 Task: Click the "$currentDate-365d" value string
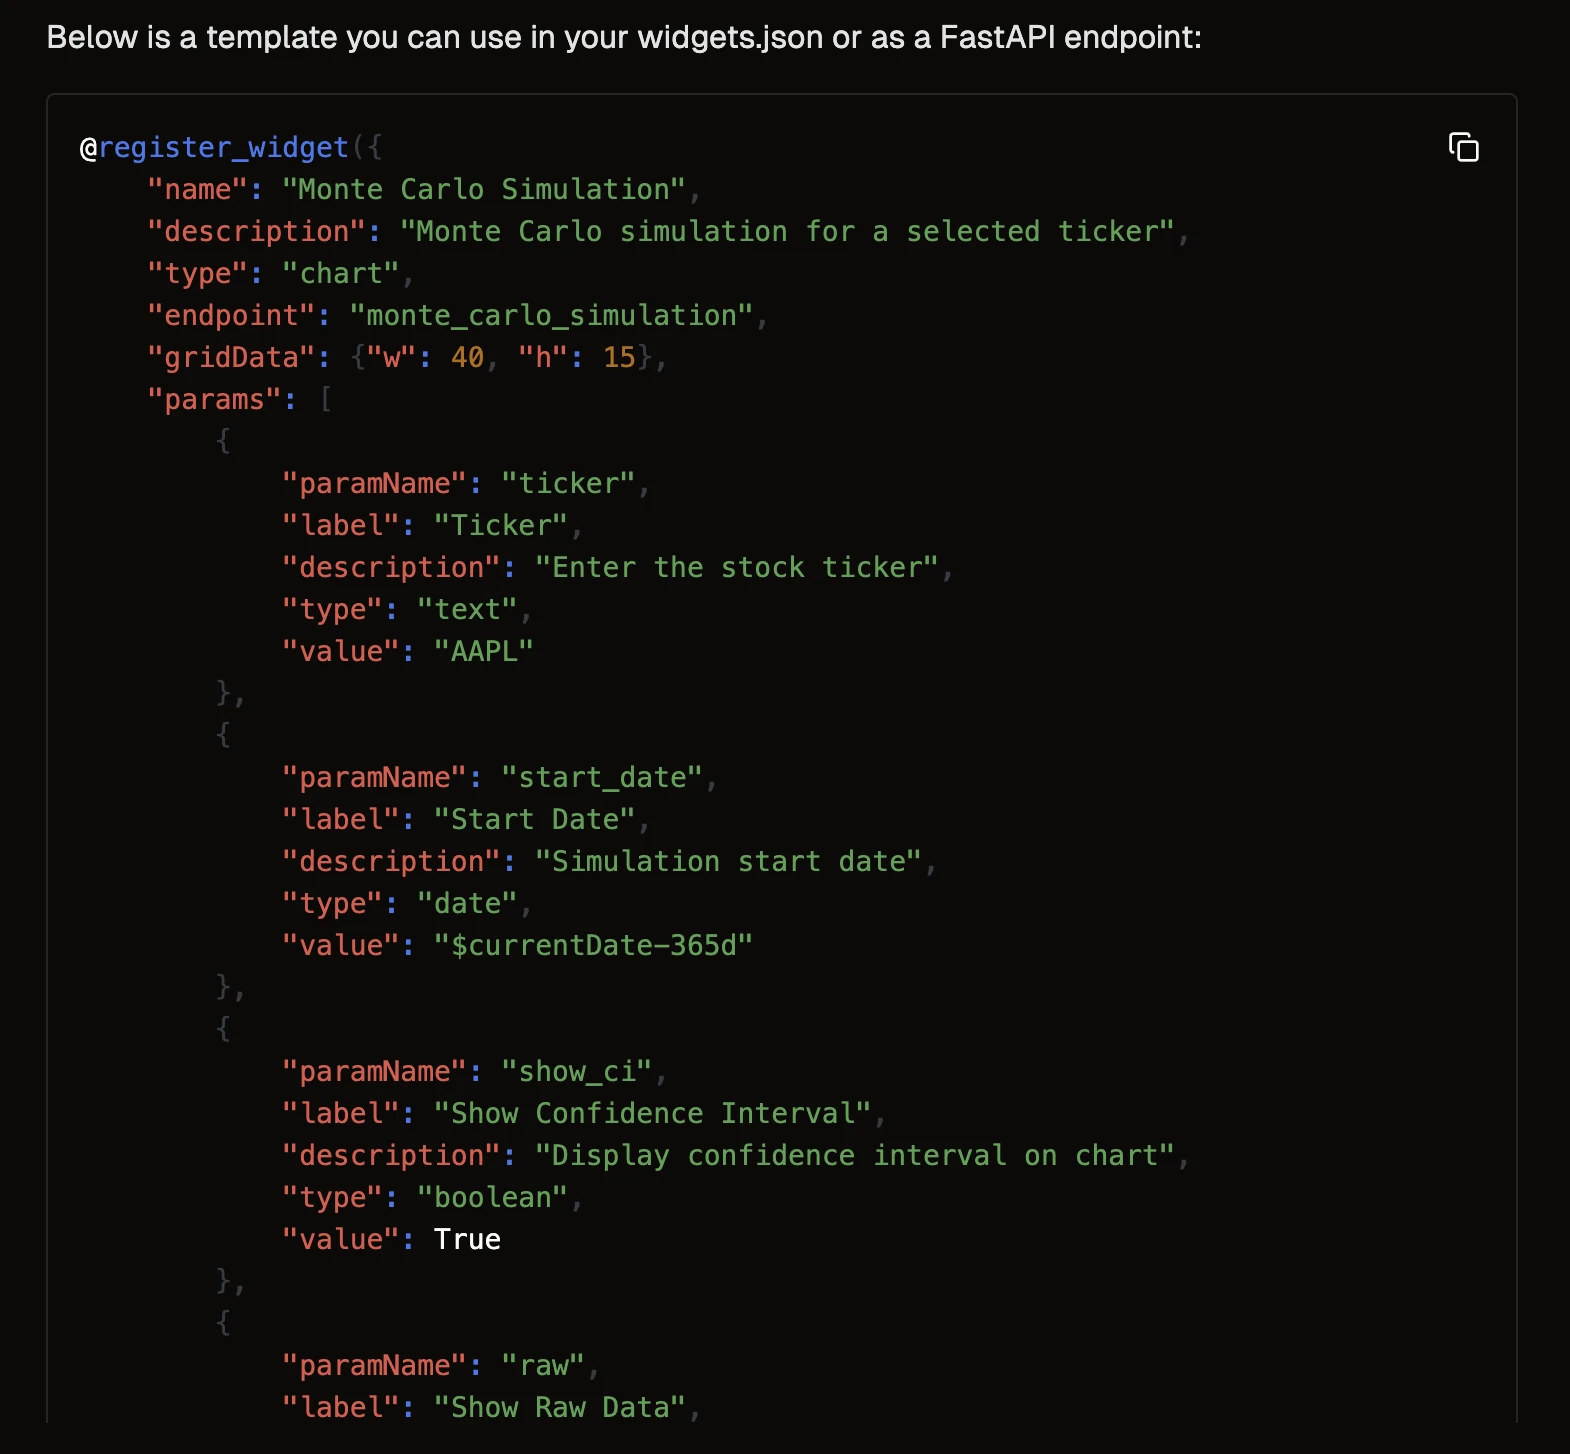point(592,946)
